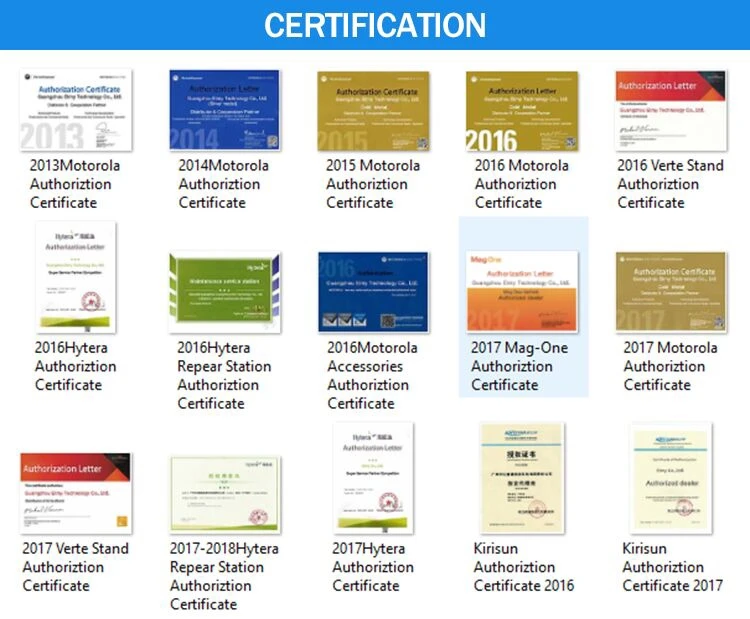The width and height of the screenshot is (750, 619).
Task: Click the '2017 Verte Stand Authoriztion Certificate' name
Action: [x=75, y=567]
